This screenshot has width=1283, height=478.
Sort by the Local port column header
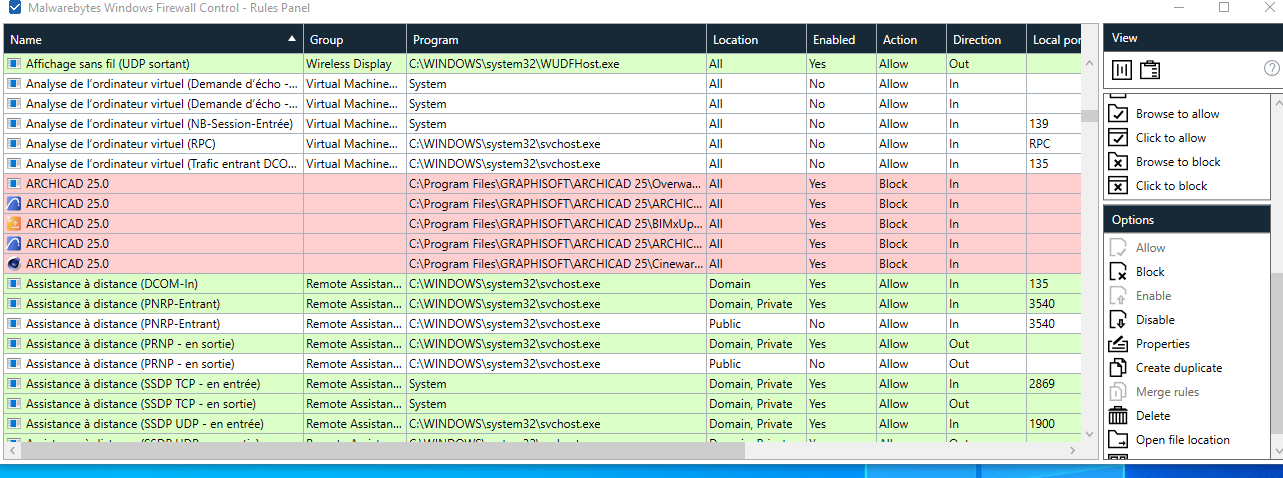(x=1054, y=40)
